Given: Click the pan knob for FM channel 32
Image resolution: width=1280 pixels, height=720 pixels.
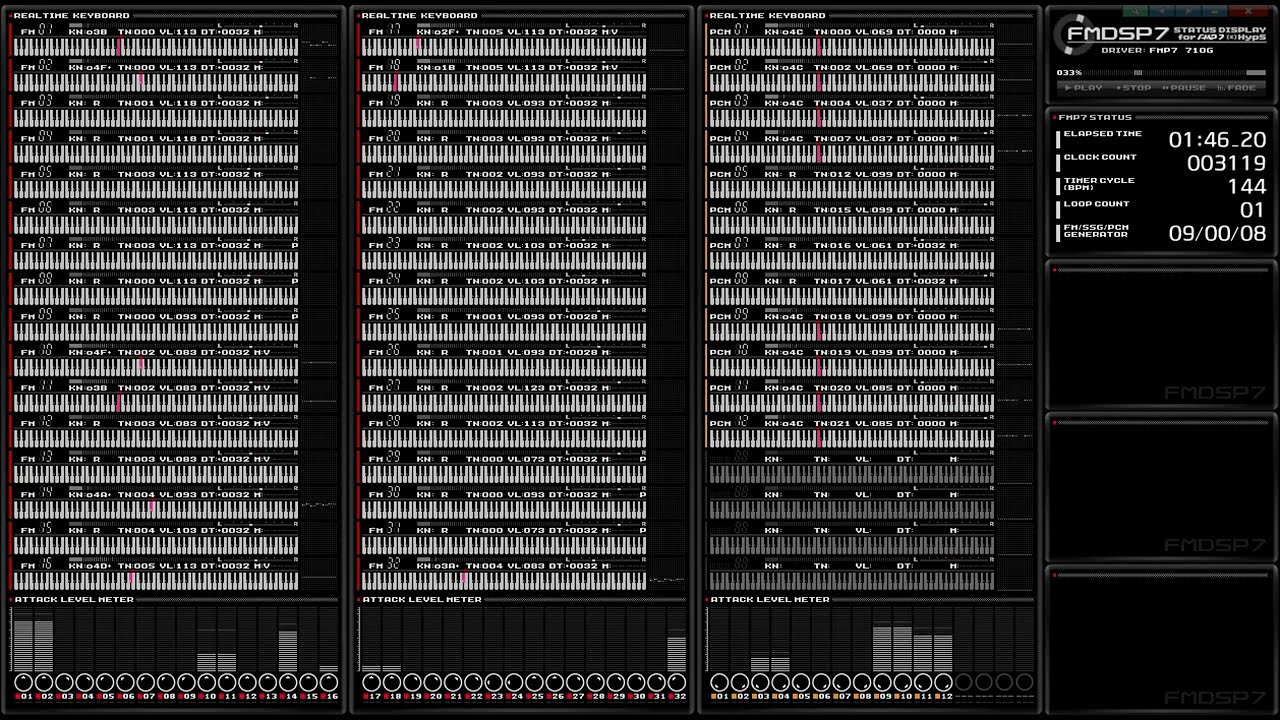Looking at the screenshot, I should pyautogui.click(x=677, y=683).
